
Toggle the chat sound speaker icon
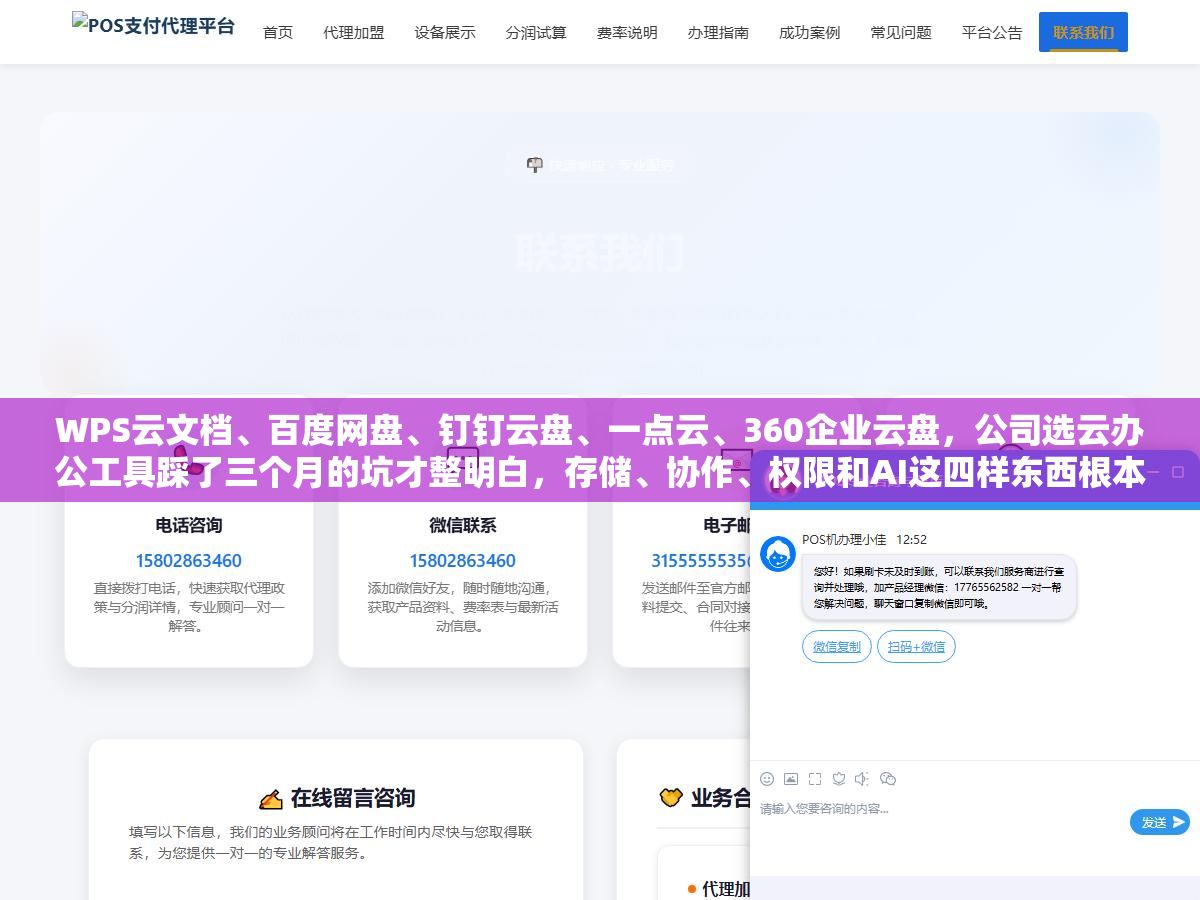click(863, 779)
